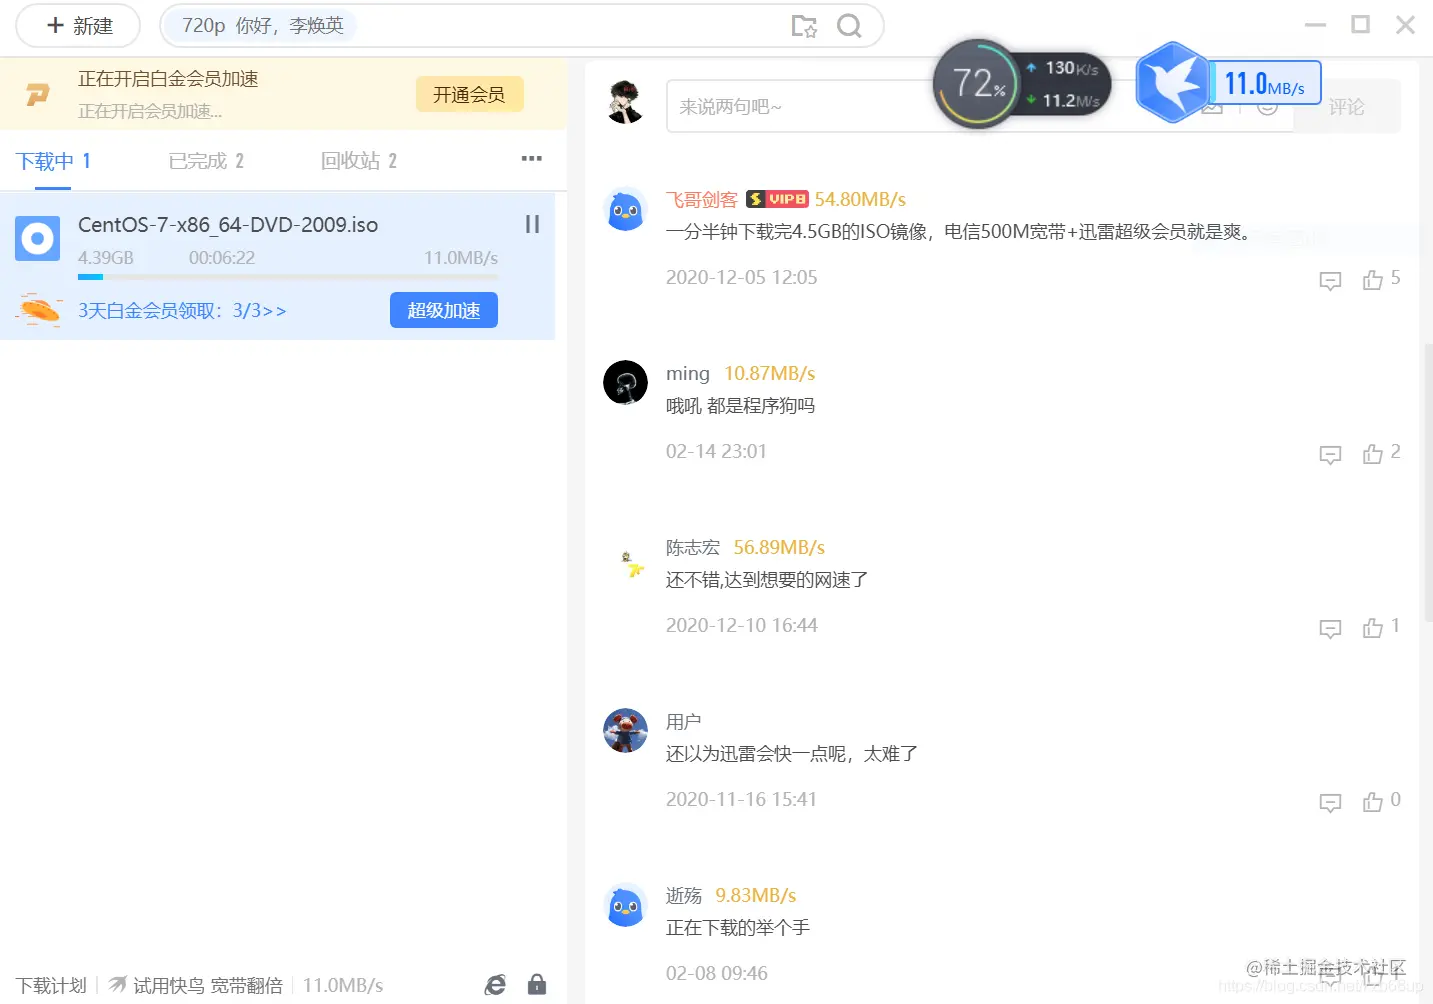
Task: Click the 72% circular usage monitor
Action: [978, 84]
